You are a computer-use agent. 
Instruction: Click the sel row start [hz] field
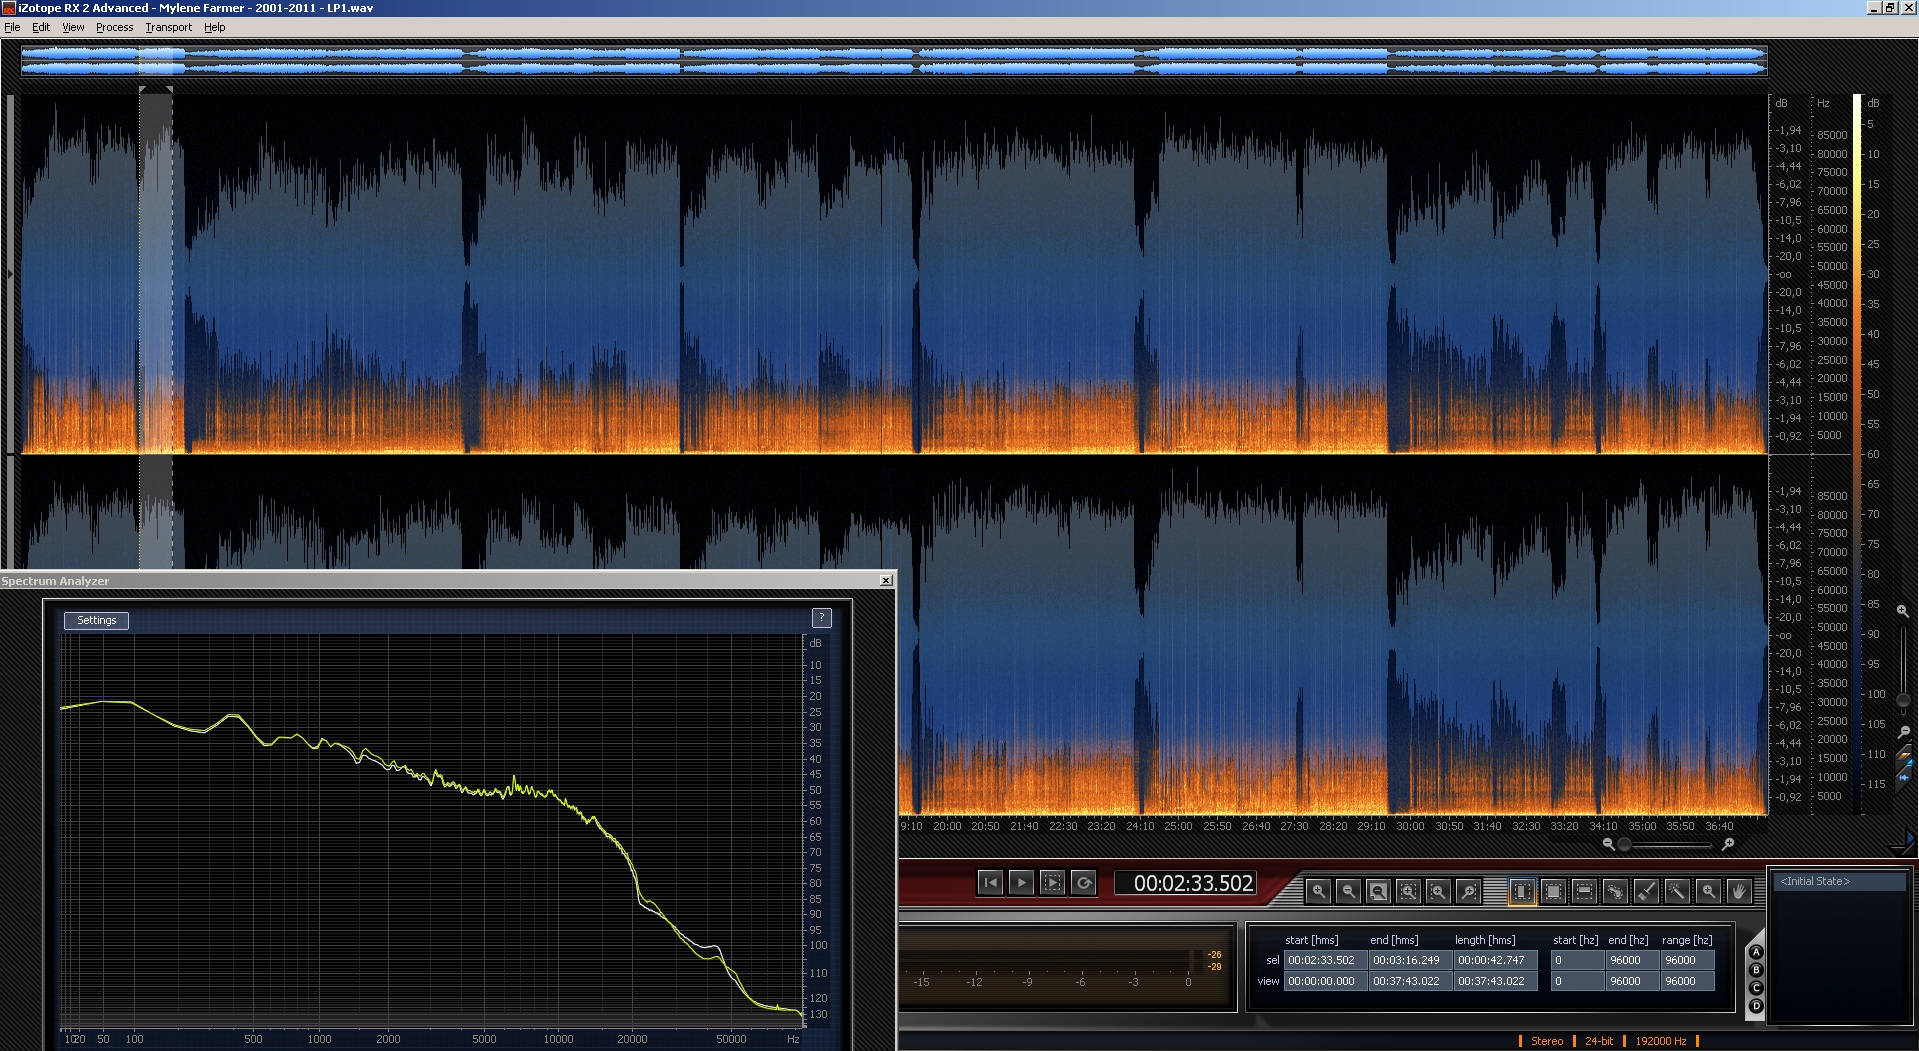(x=1577, y=960)
